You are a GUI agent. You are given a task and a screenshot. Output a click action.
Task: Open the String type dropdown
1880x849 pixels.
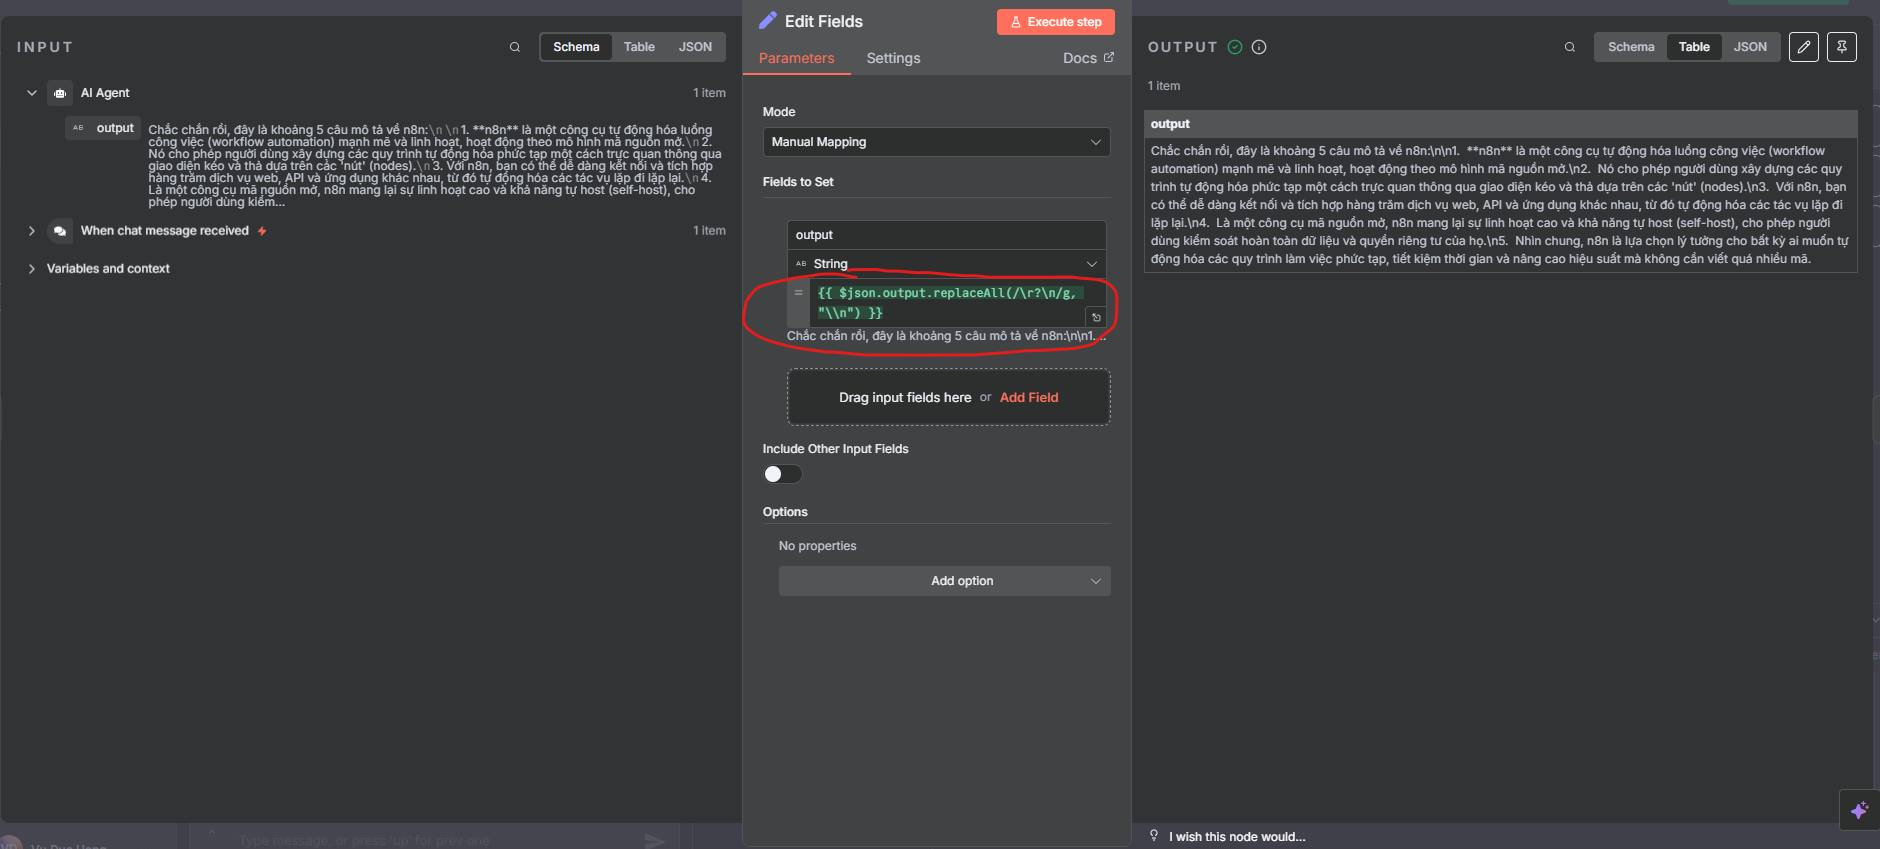[x=945, y=264]
